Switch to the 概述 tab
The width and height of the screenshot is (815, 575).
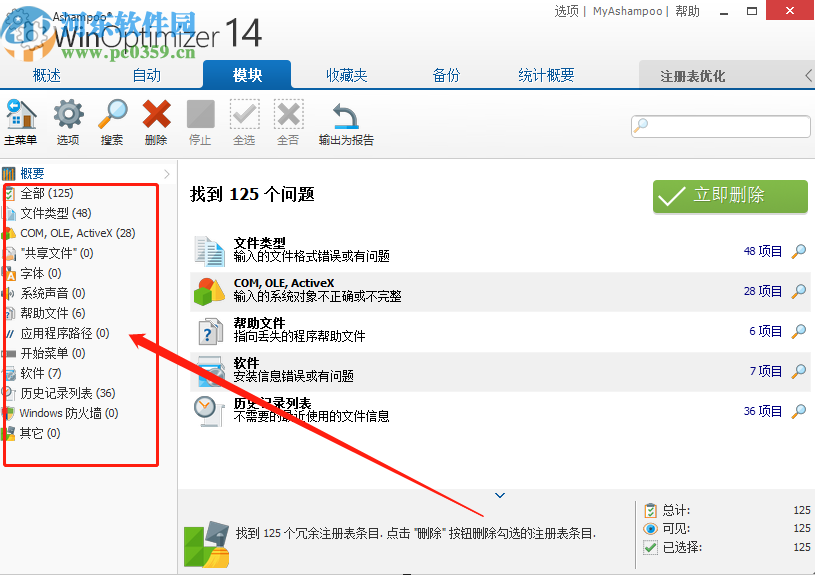coord(47,75)
